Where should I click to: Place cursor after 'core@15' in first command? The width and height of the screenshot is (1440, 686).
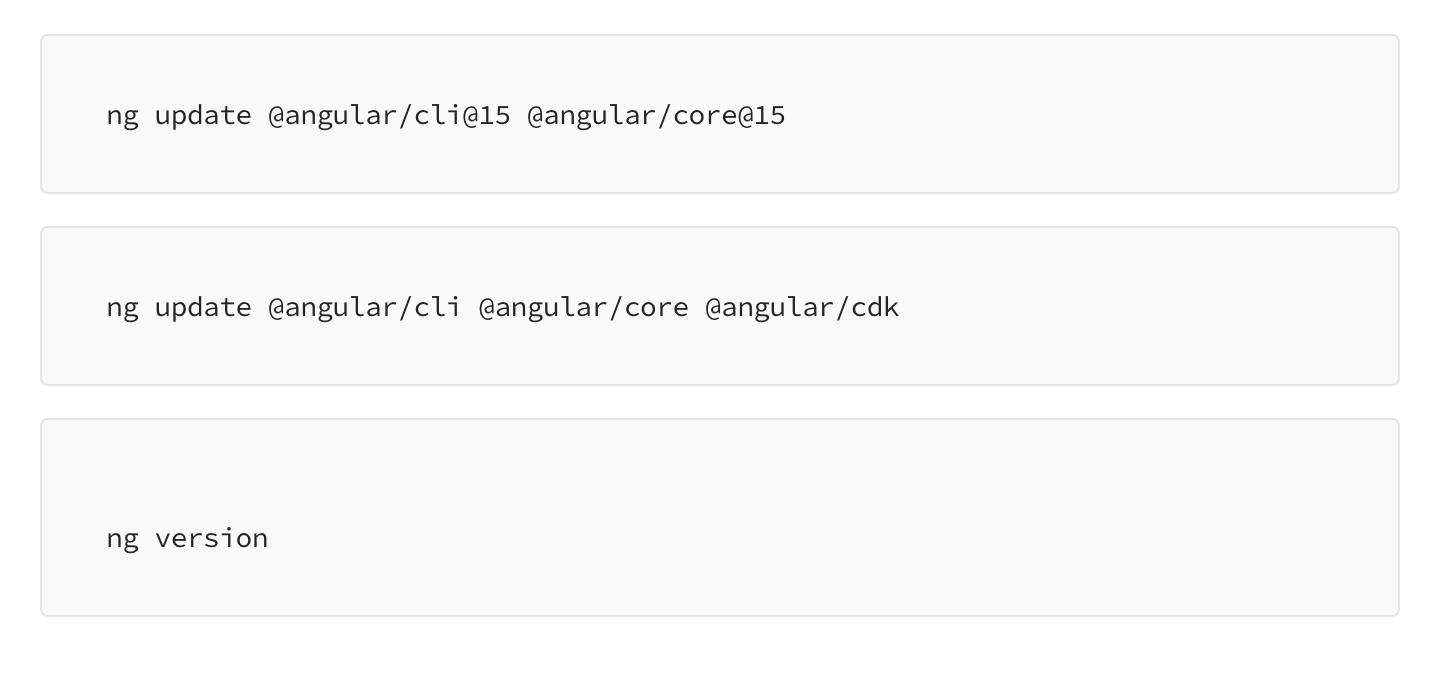click(x=787, y=116)
